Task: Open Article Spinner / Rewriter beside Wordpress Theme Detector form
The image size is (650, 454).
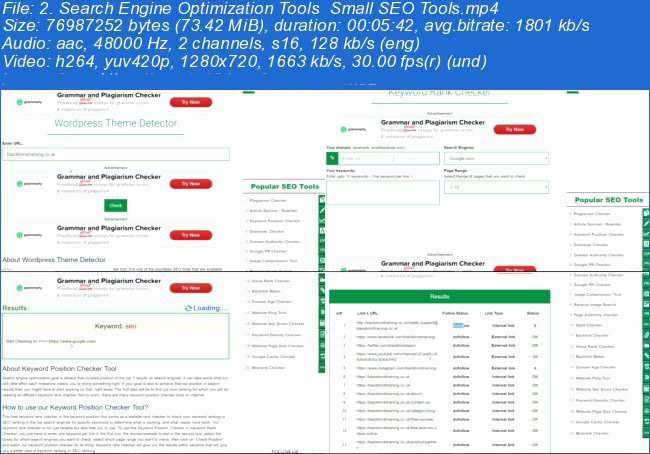Action: tap(273, 211)
